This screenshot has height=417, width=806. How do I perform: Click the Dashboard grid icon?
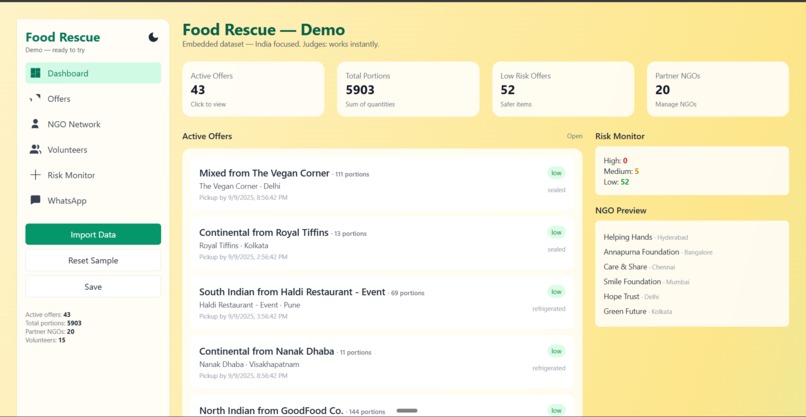click(x=35, y=73)
